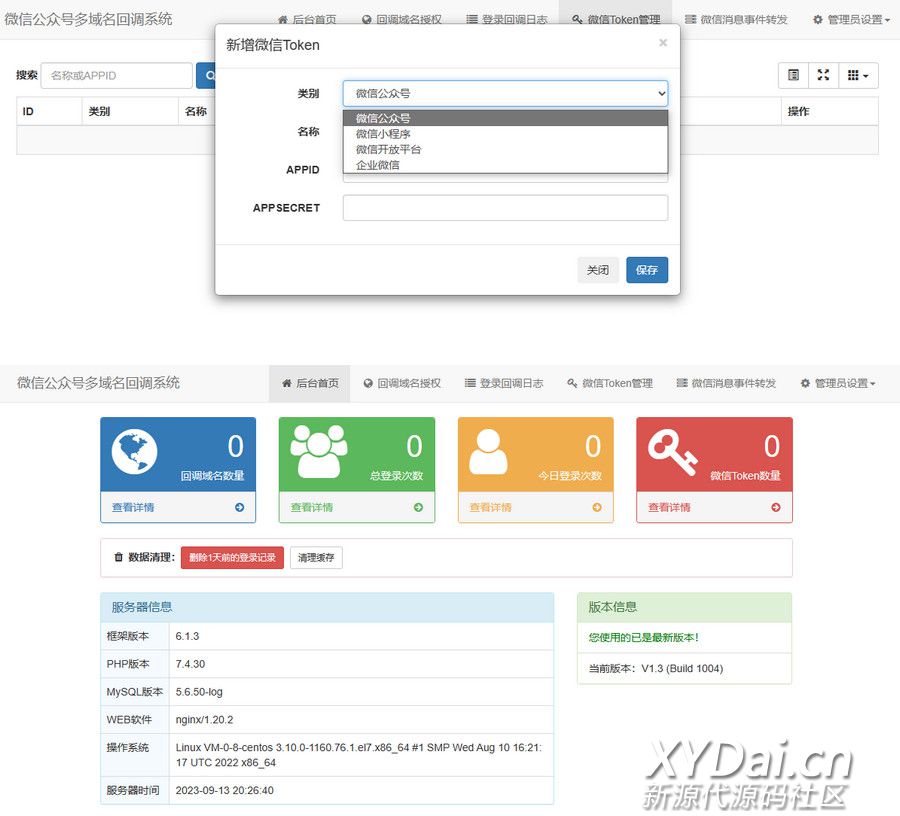Expand the 类别 select box
The height and width of the screenshot is (816, 900).
[x=505, y=93]
